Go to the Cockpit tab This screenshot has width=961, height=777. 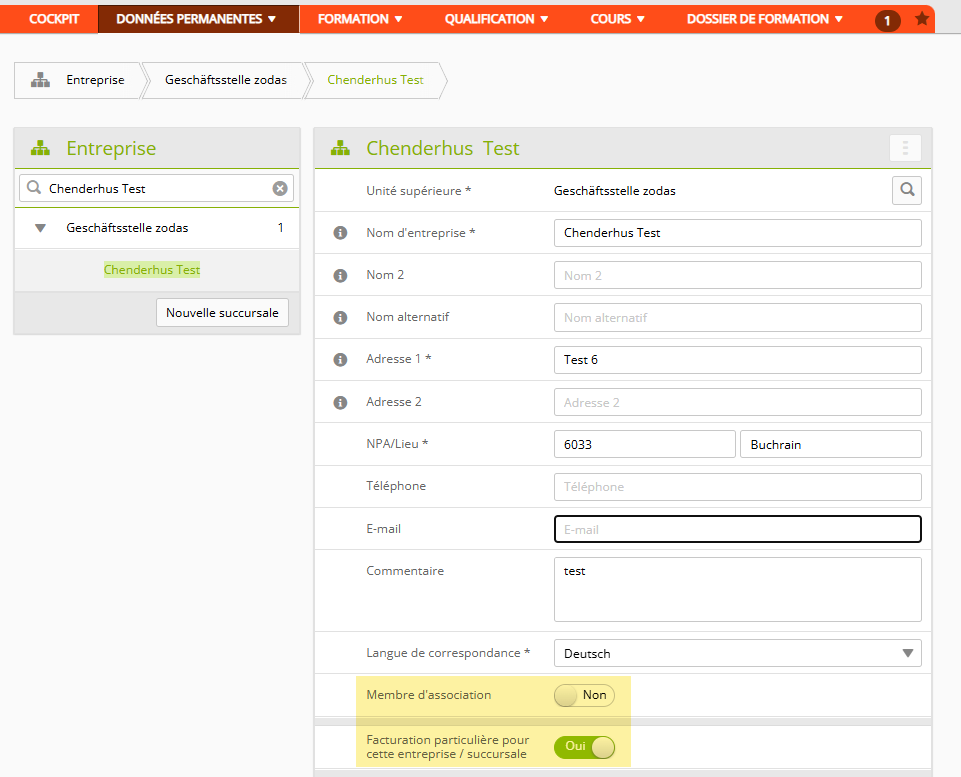(54, 19)
